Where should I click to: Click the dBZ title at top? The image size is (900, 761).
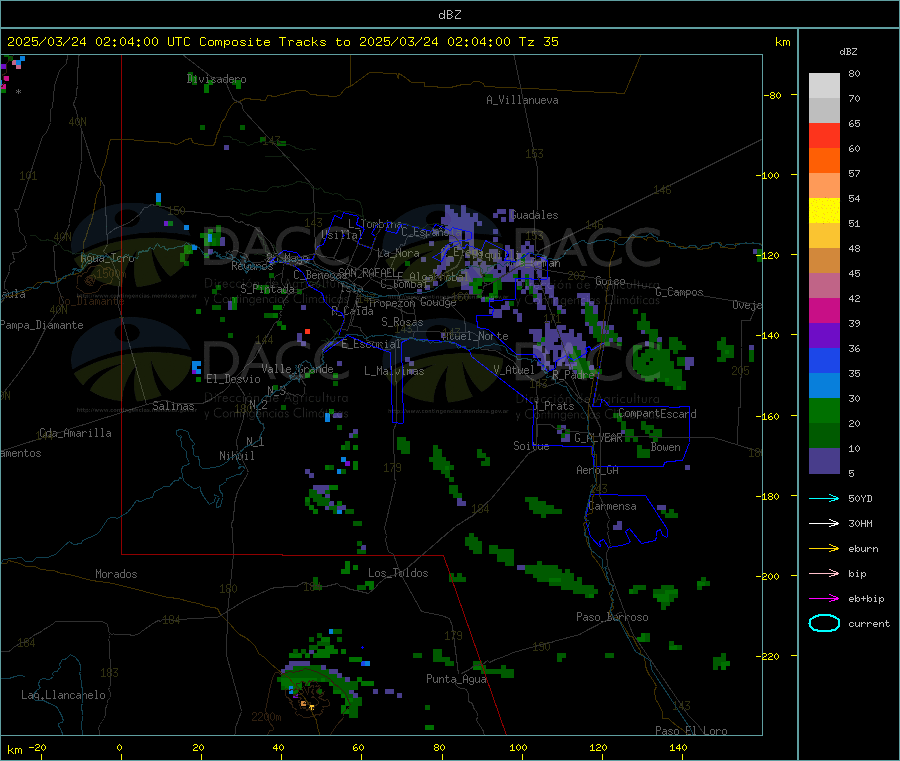coord(449,15)
